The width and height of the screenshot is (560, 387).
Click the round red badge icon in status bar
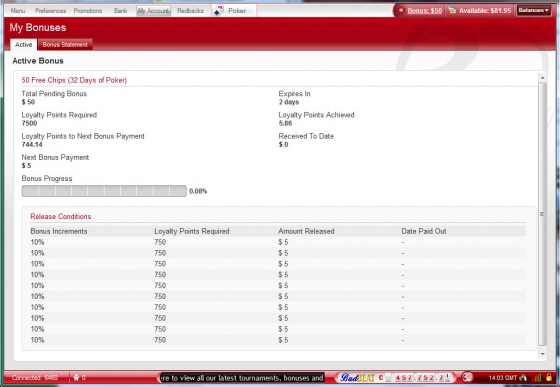pos(468,377)
